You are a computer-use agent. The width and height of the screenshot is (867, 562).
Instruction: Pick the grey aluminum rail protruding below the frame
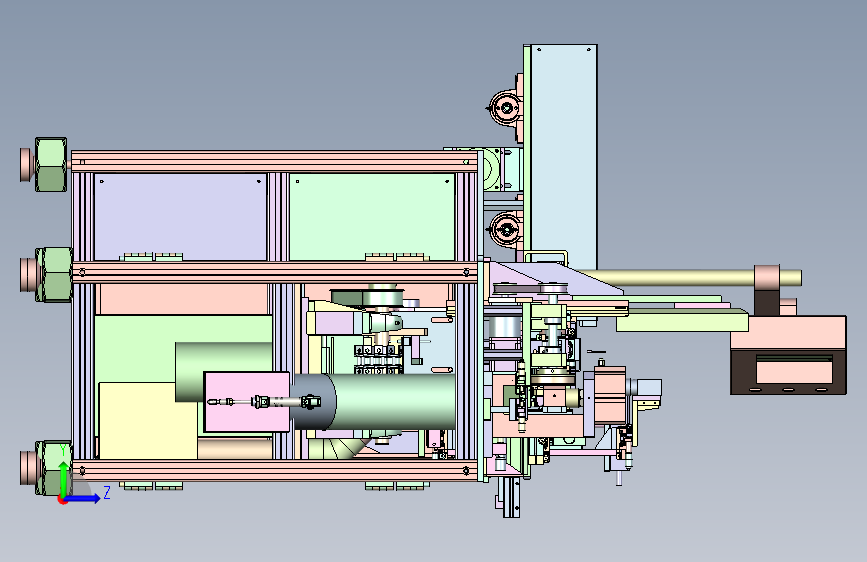point(510,497)
